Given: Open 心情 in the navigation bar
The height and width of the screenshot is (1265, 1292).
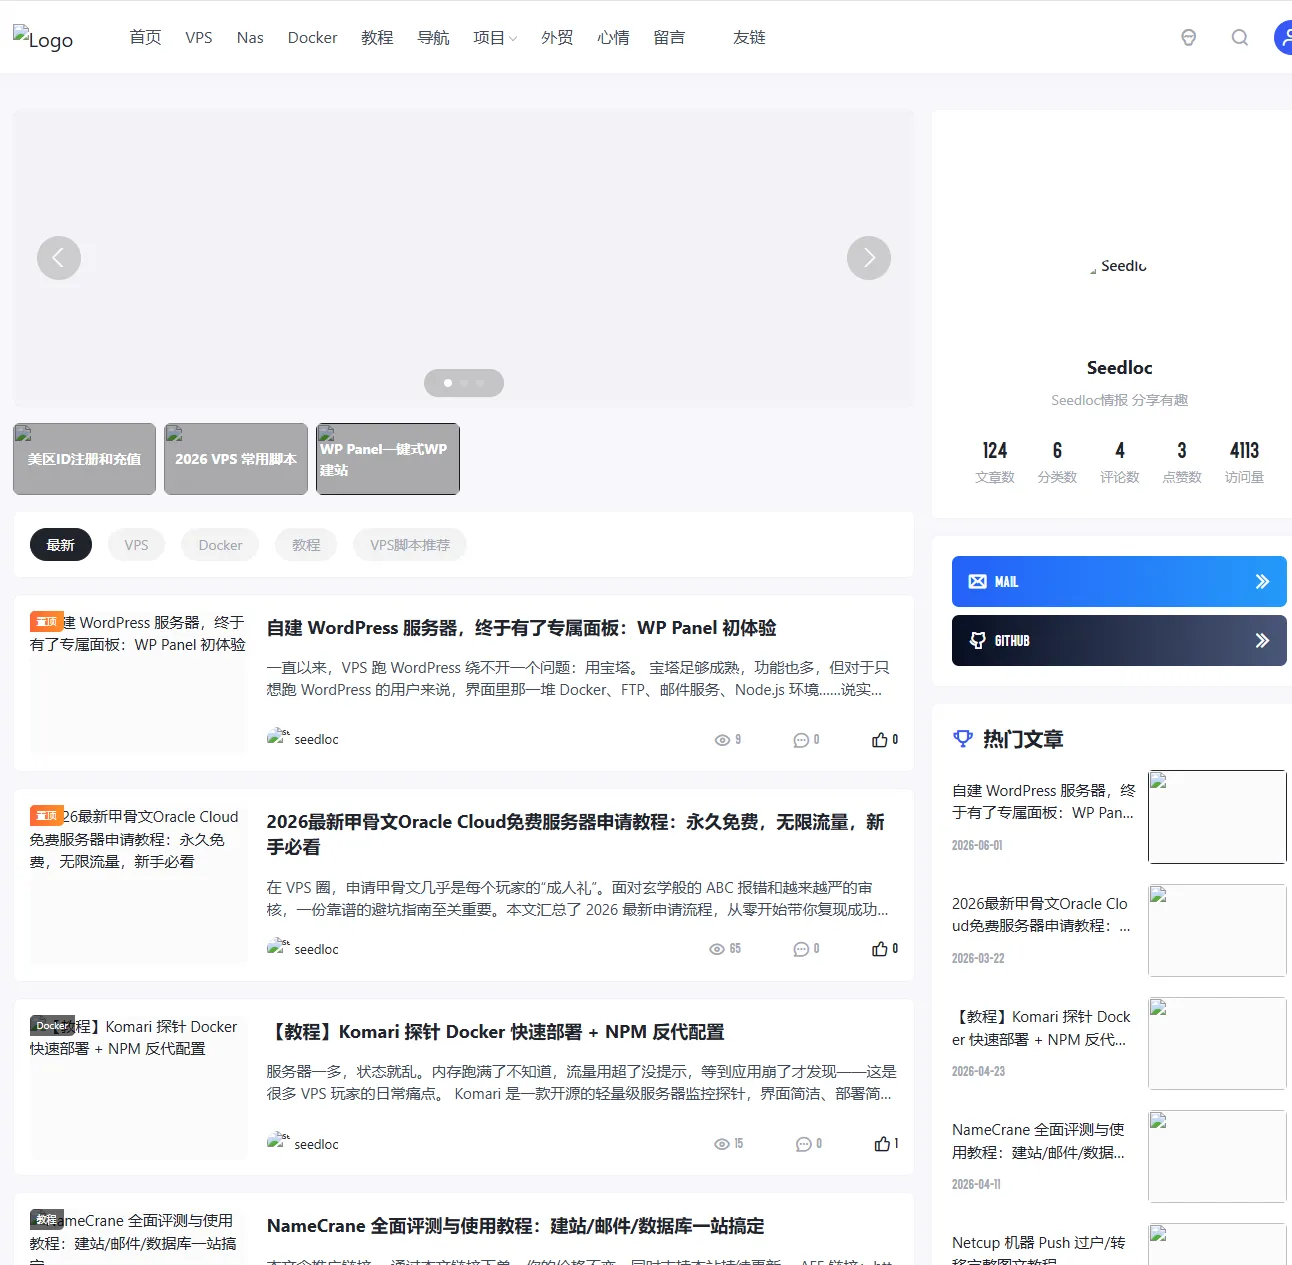Looking at the screenshot, I should tap(613, 38).
